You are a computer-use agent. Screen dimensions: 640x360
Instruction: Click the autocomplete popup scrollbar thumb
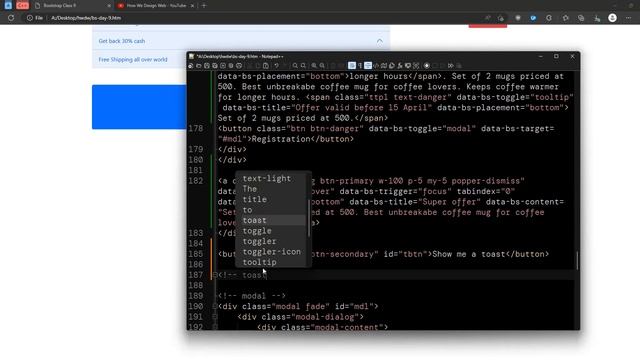tap(309, 218)
